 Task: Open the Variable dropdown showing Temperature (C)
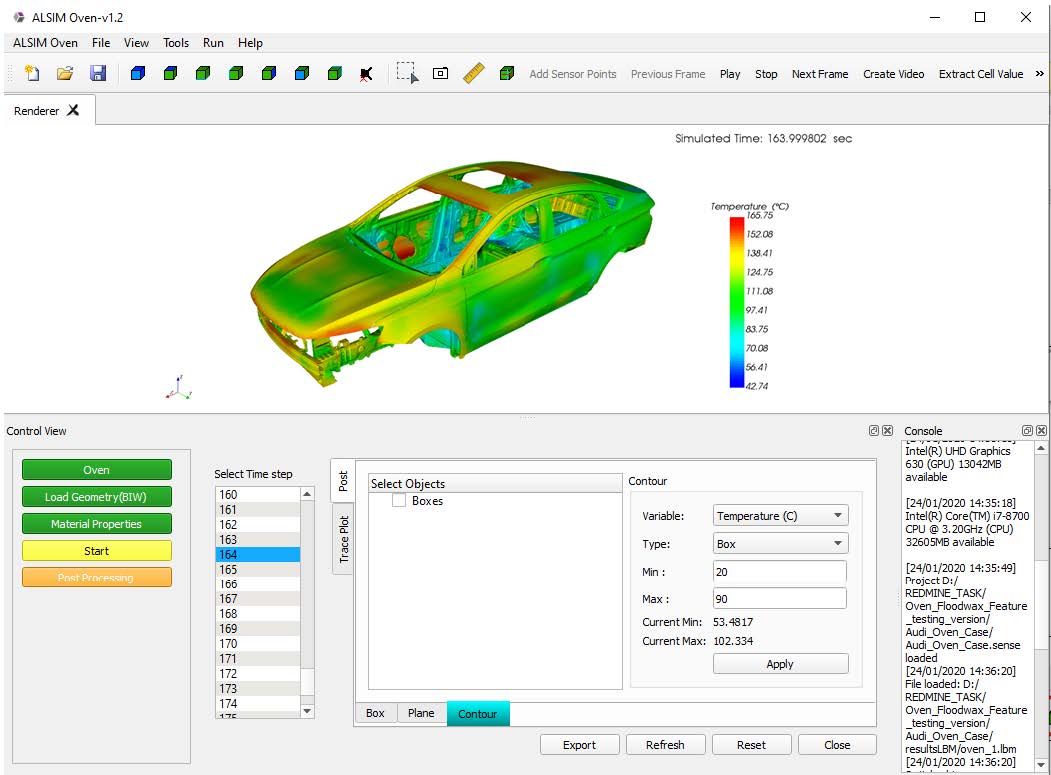779,515
